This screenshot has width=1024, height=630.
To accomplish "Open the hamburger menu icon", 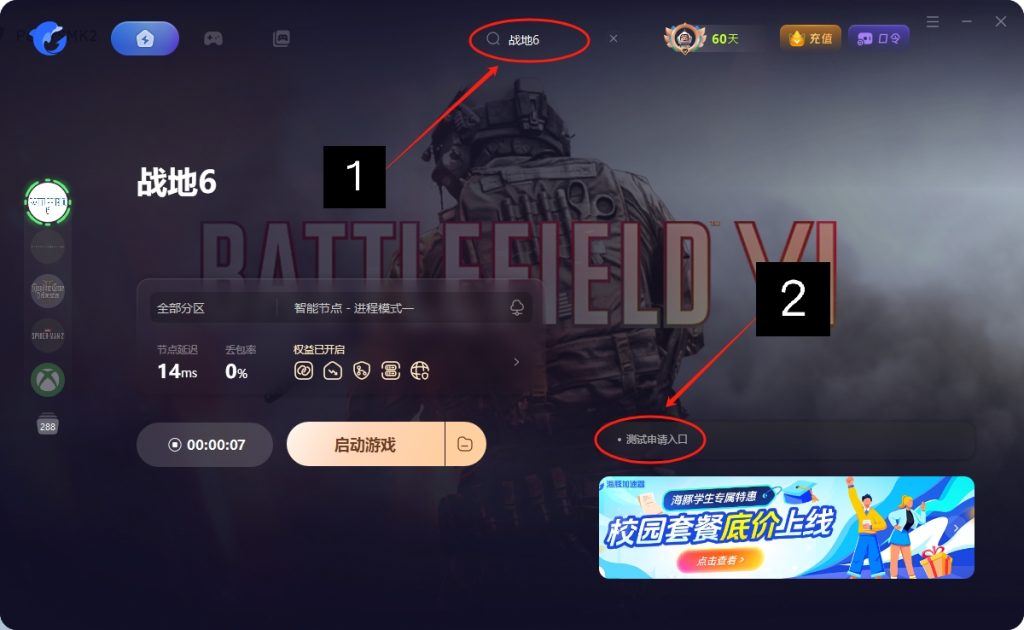I will [933, 22].
